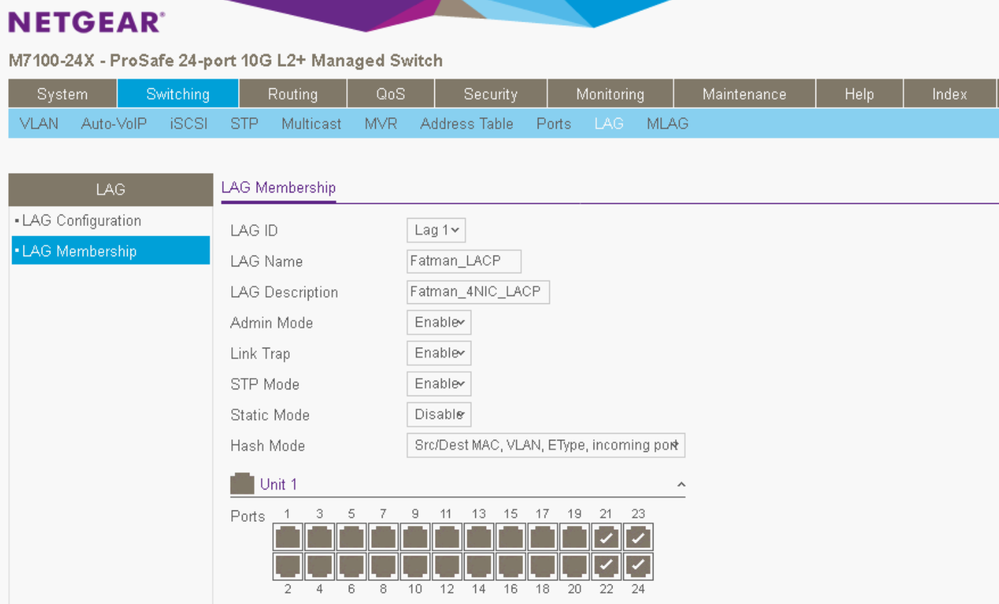This screenshot has width=999, height=604.
Task: Select port 16 in the port grid
Action: tap(510, 566)
